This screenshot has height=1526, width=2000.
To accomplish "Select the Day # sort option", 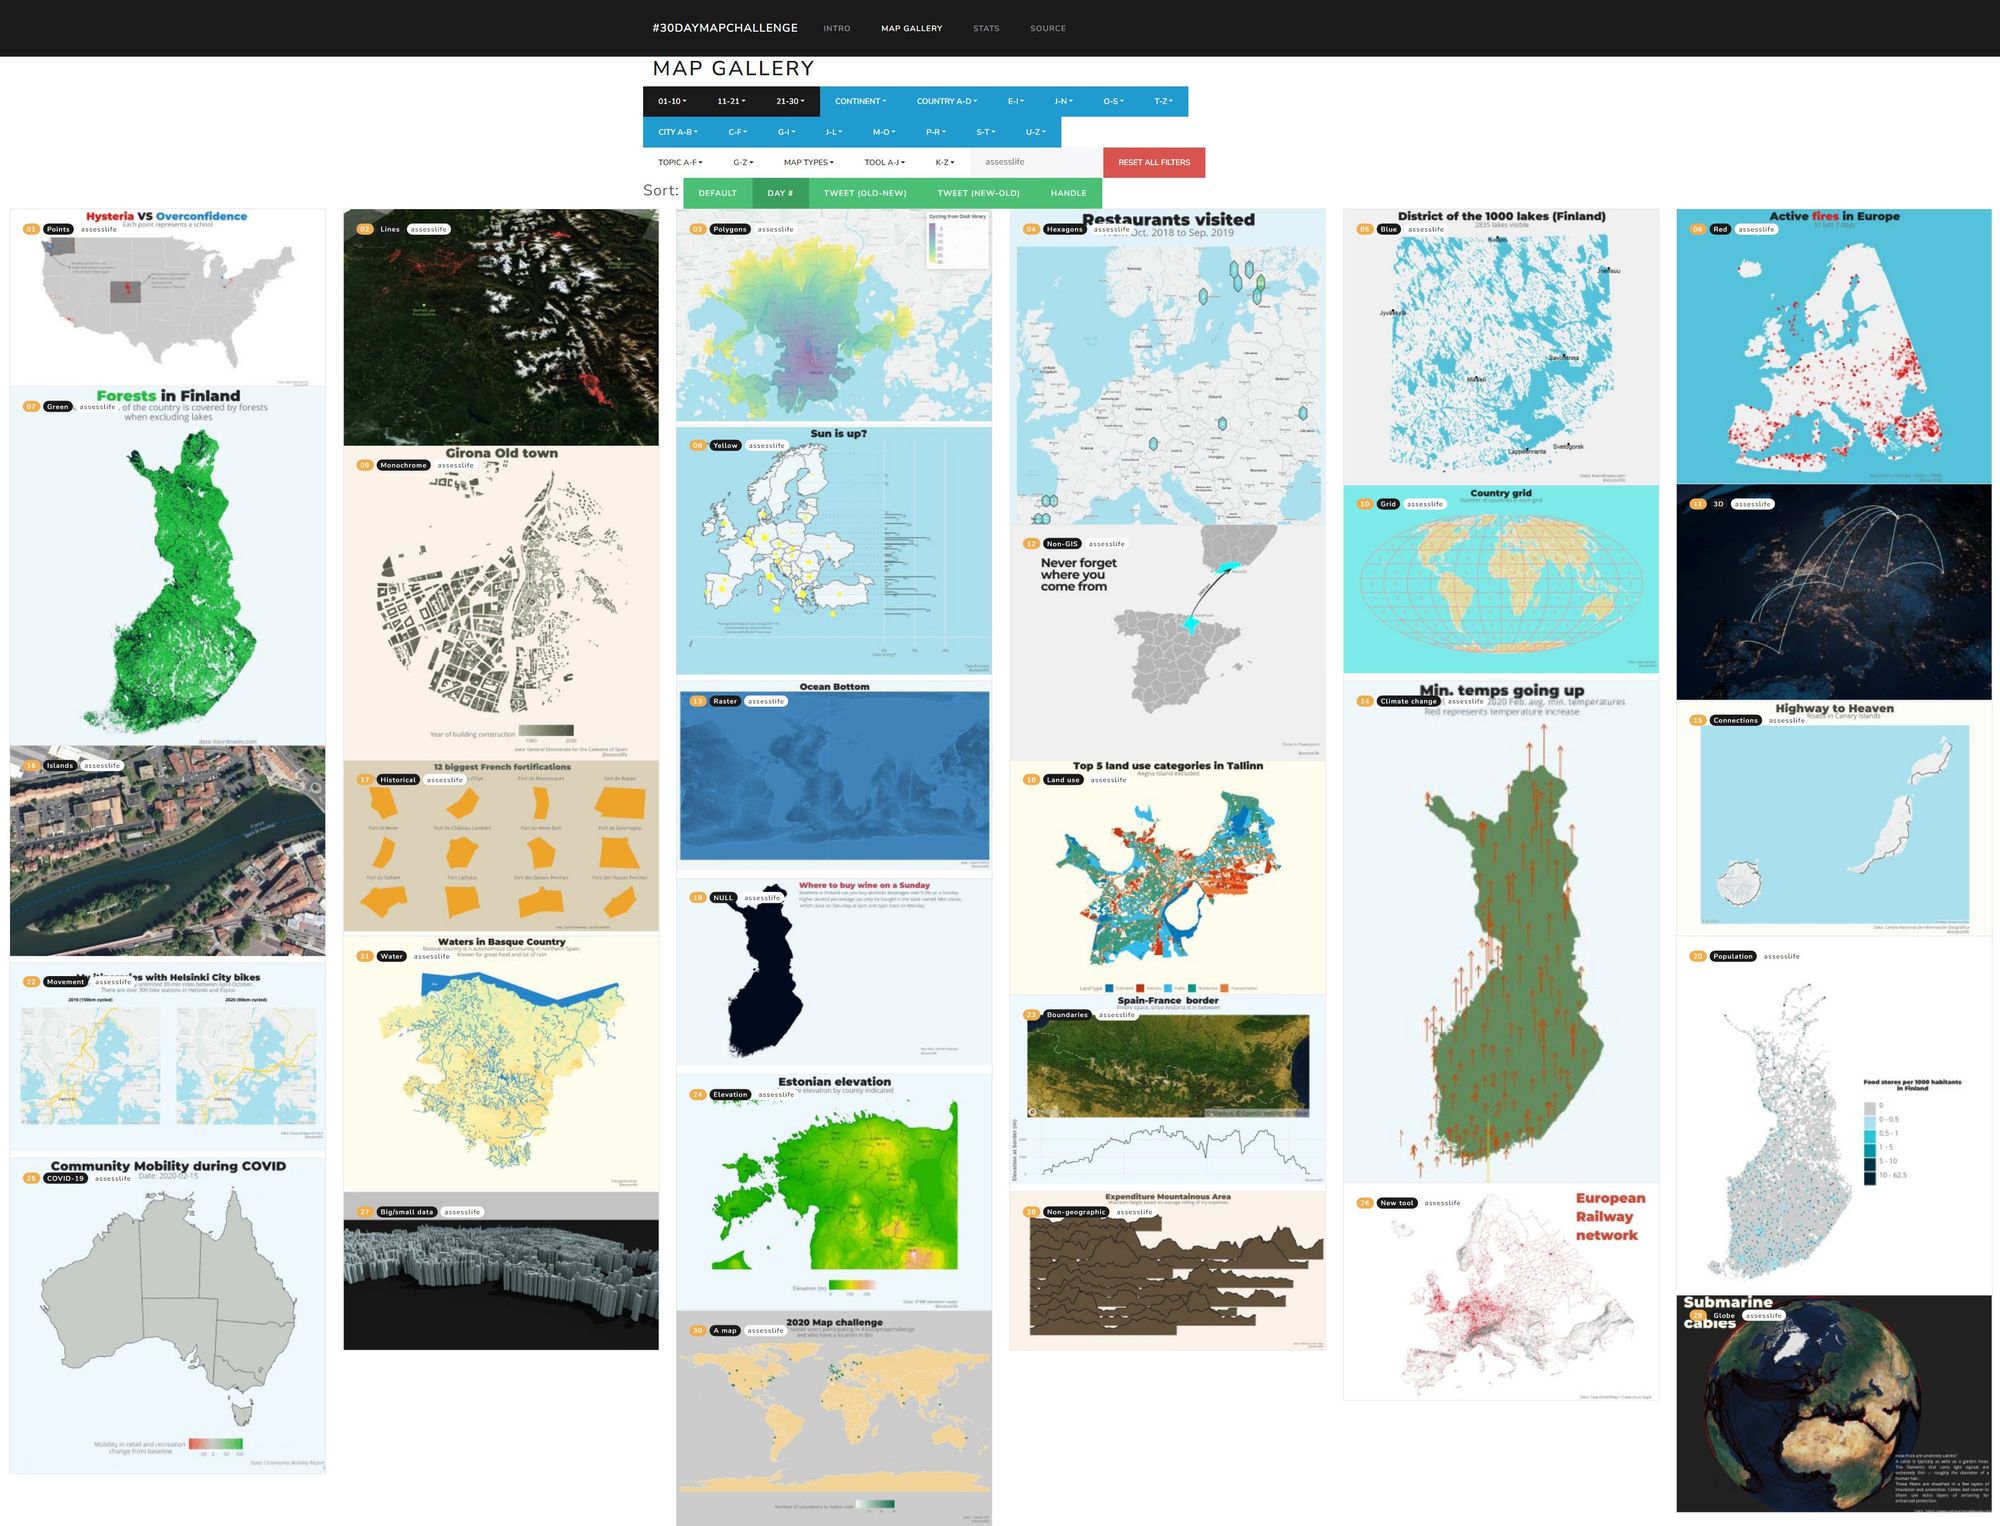I will (x=780, y=193).
